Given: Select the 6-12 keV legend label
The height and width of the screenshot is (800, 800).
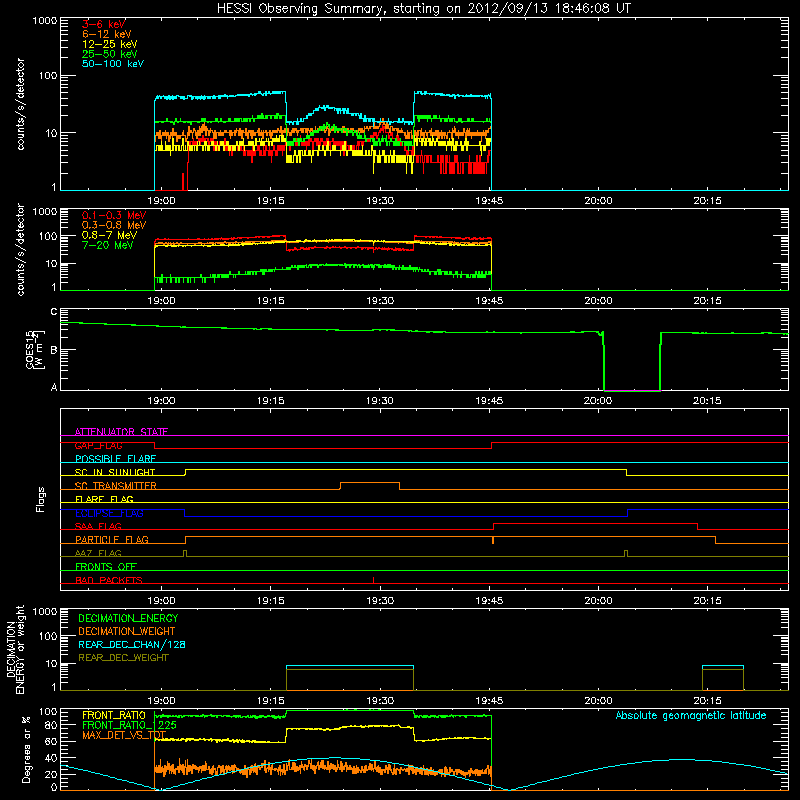Looking at the screenshot, I should (107, 34).
